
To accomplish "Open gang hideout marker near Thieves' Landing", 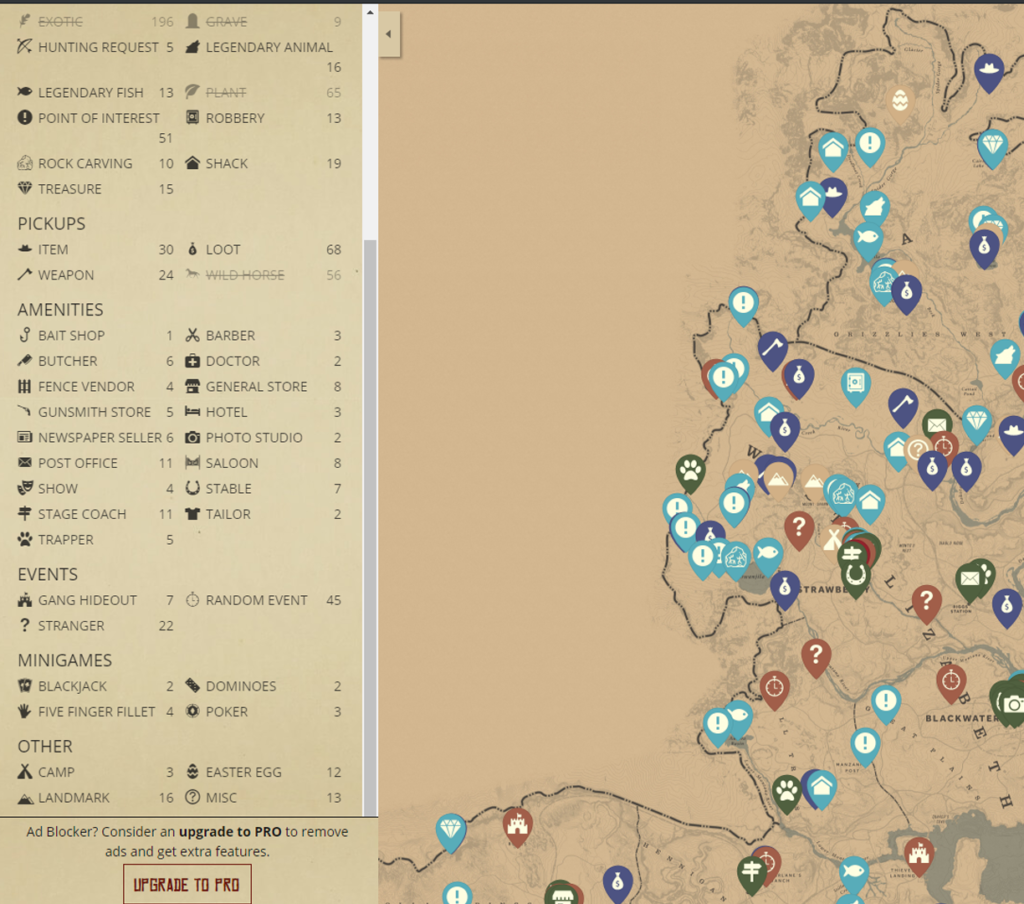I will pyautogui.click(x=919, y=855).
